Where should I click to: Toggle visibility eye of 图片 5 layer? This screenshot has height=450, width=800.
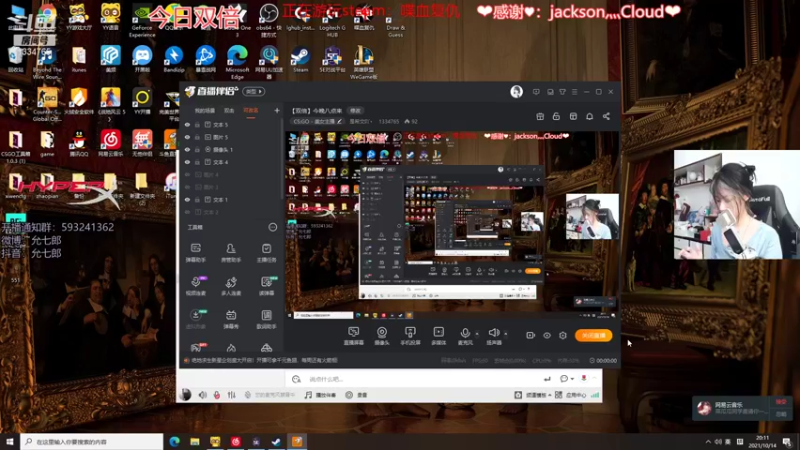187,137
